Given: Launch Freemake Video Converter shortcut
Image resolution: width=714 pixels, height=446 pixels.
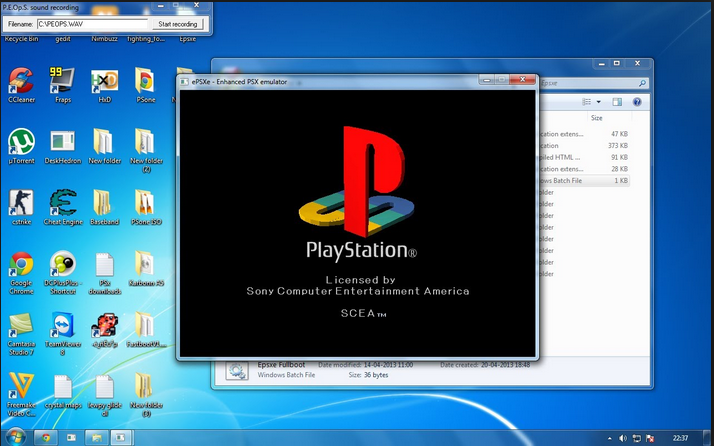Looking at the screenshot, I should [x=21, y=395].
